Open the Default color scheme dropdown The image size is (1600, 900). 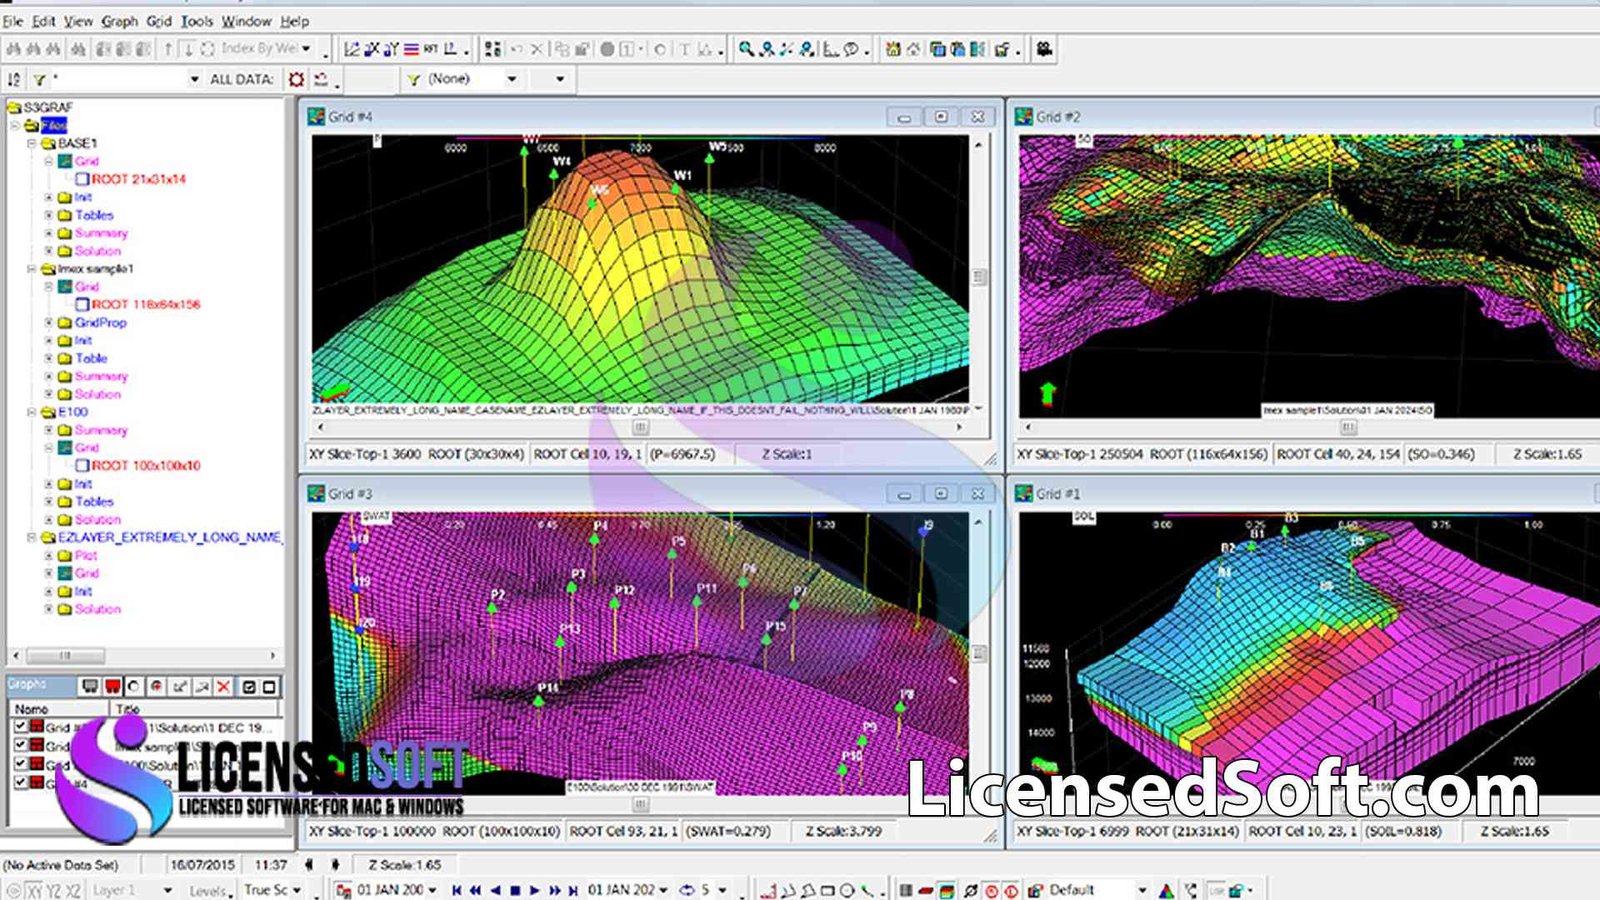point(1142,890)
